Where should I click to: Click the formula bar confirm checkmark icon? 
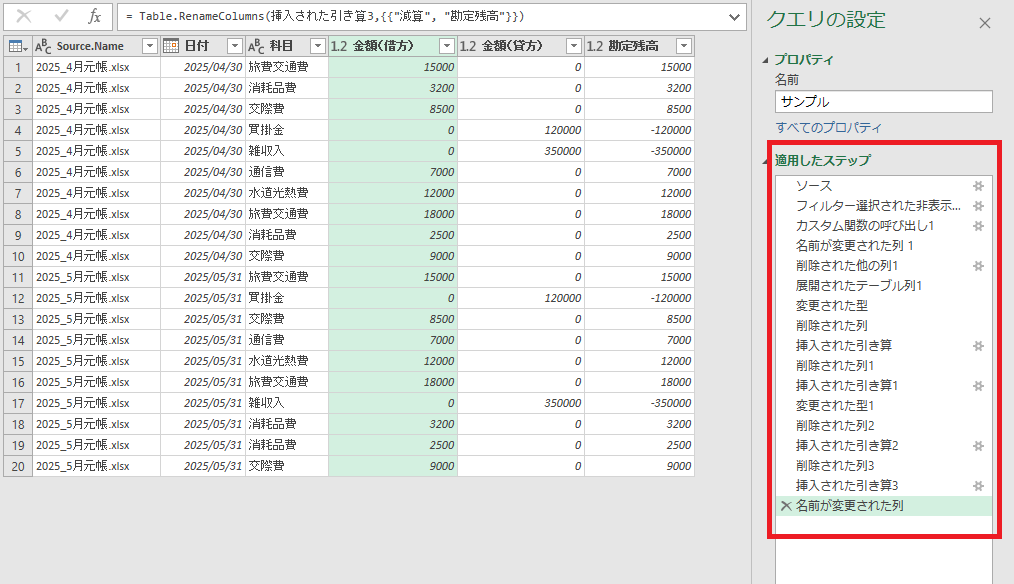(x=60, y=17)
